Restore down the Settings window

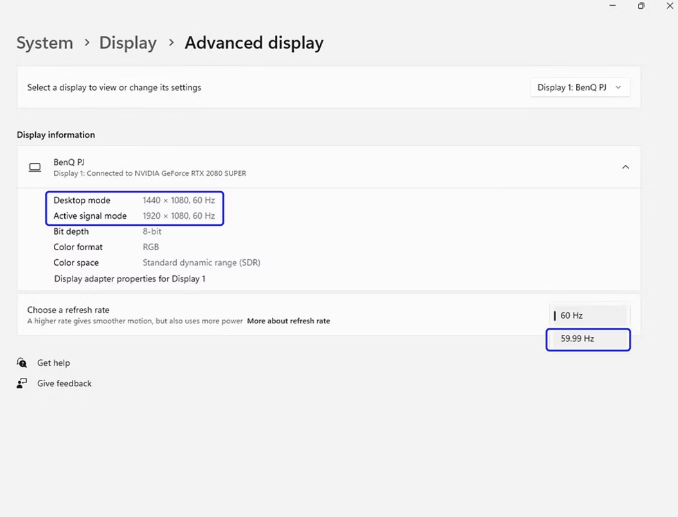pos(641,6)
